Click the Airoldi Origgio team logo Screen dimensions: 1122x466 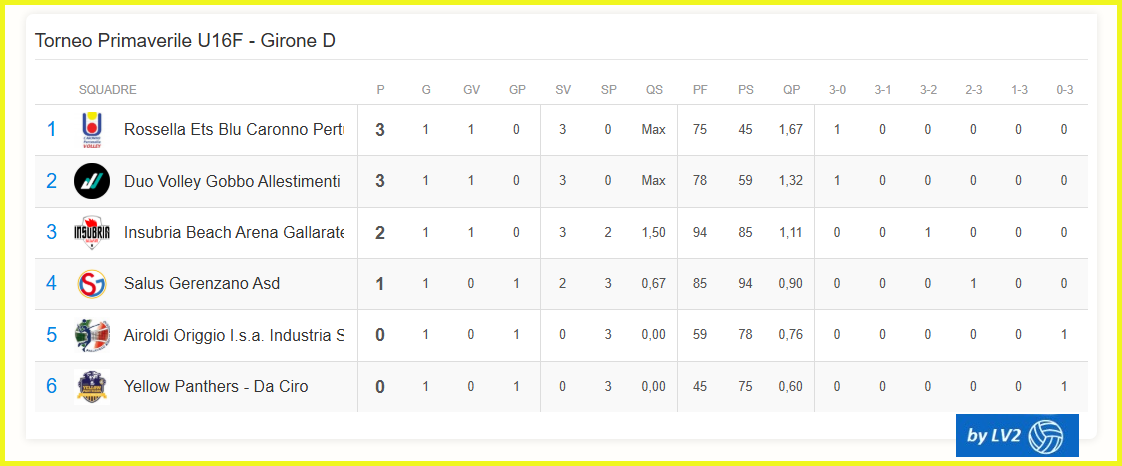click(92, 335)
